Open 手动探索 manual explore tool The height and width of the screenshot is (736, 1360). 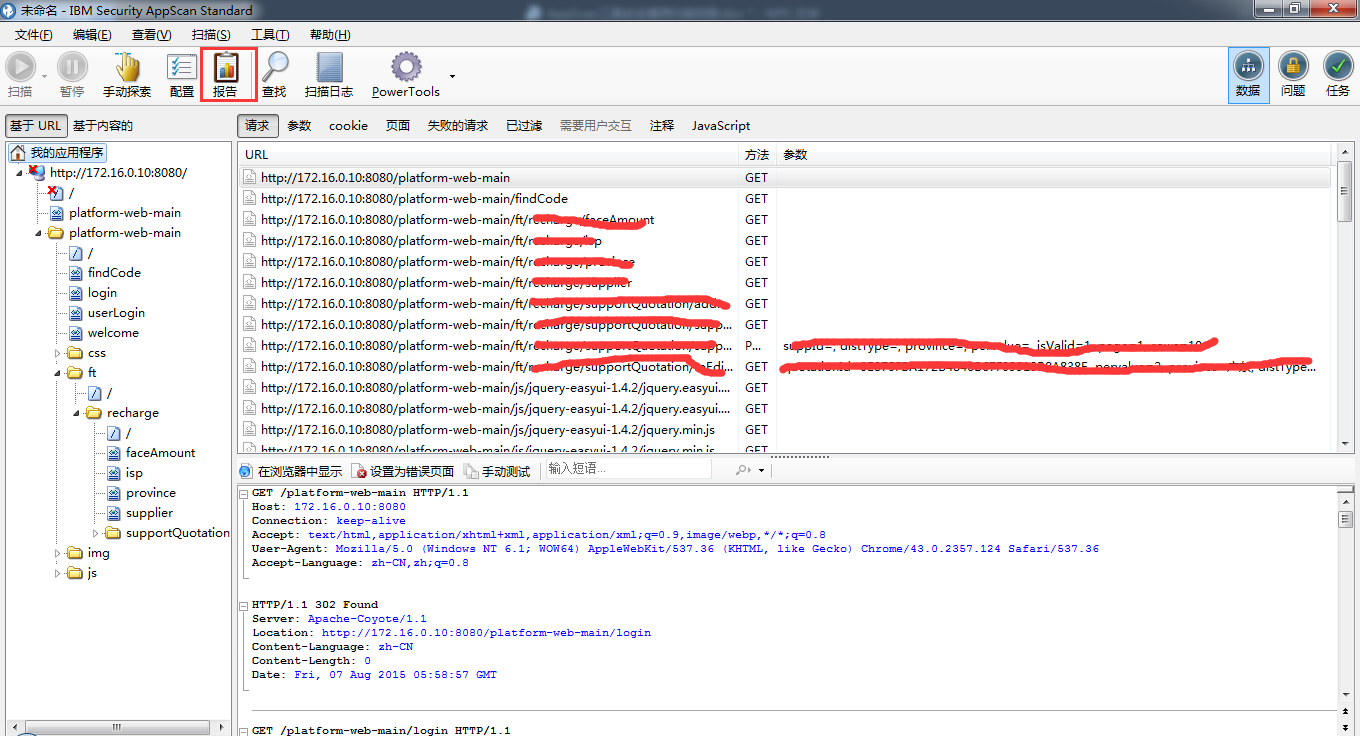[127, 67]
